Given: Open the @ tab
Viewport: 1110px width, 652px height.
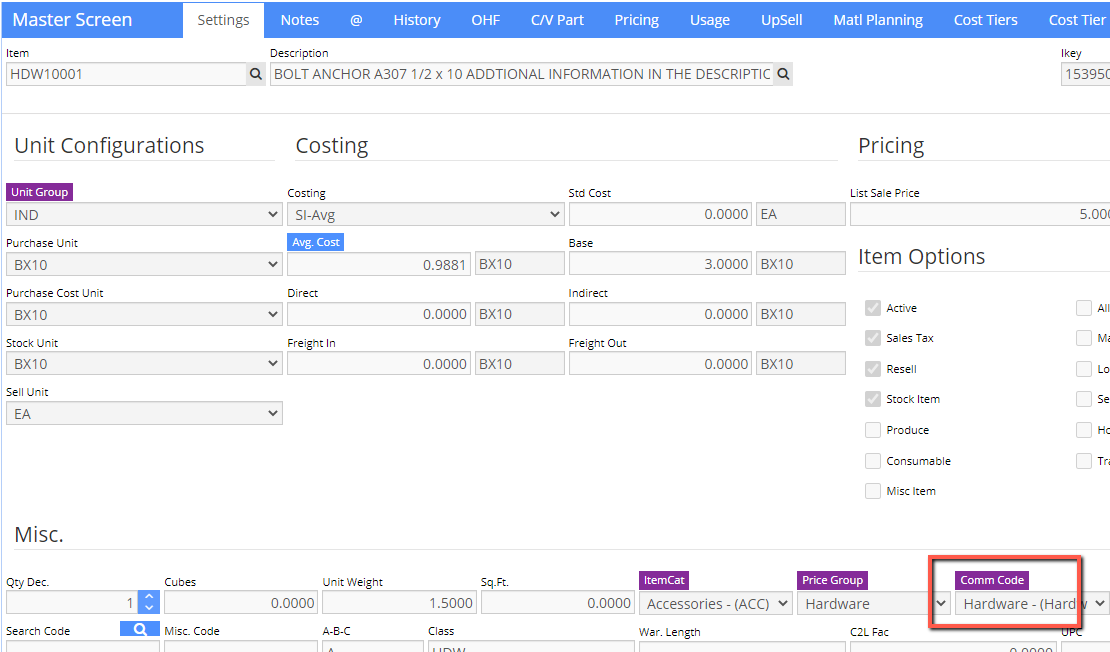Looking at the screenshot, I should pyautogui.click(x=356, y=20).
